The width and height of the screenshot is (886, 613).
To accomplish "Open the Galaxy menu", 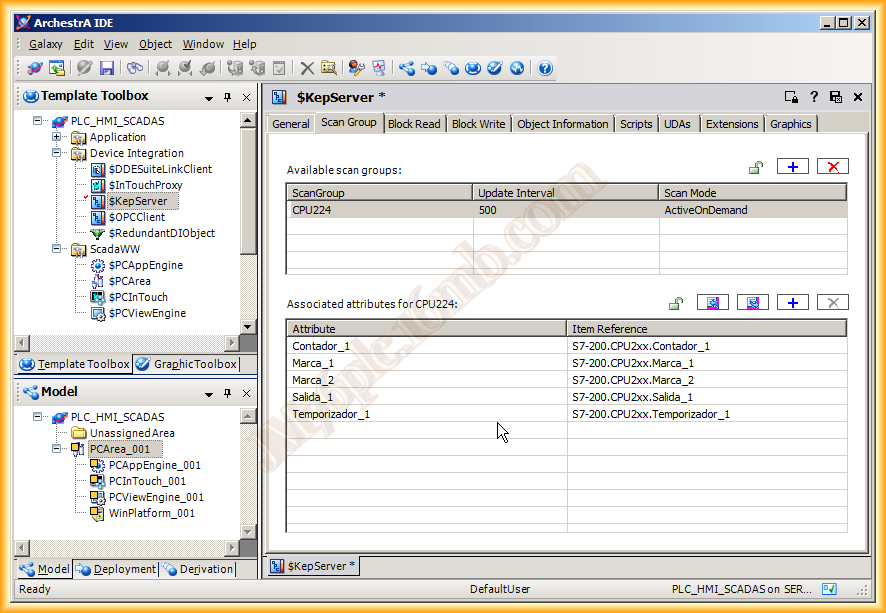I will (45, 44).
